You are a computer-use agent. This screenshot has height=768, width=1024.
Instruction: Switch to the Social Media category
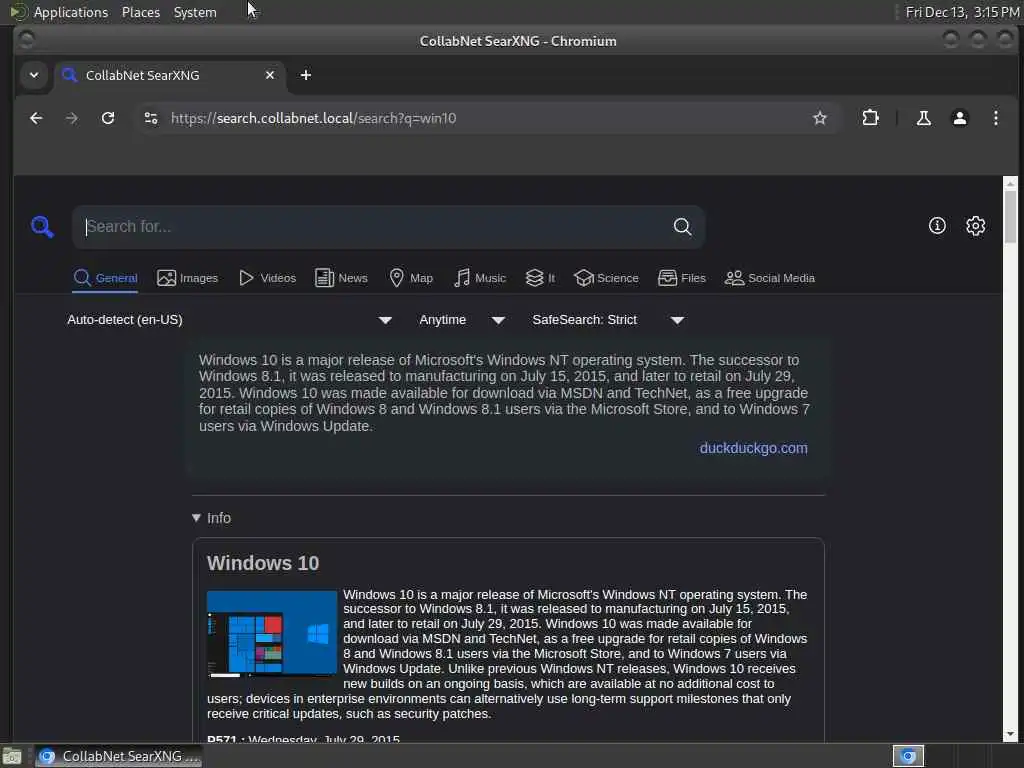(770, 278)
